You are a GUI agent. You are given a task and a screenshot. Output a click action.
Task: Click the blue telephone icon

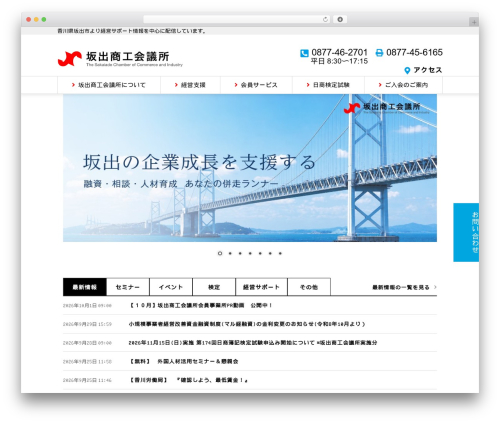point(304,53)
